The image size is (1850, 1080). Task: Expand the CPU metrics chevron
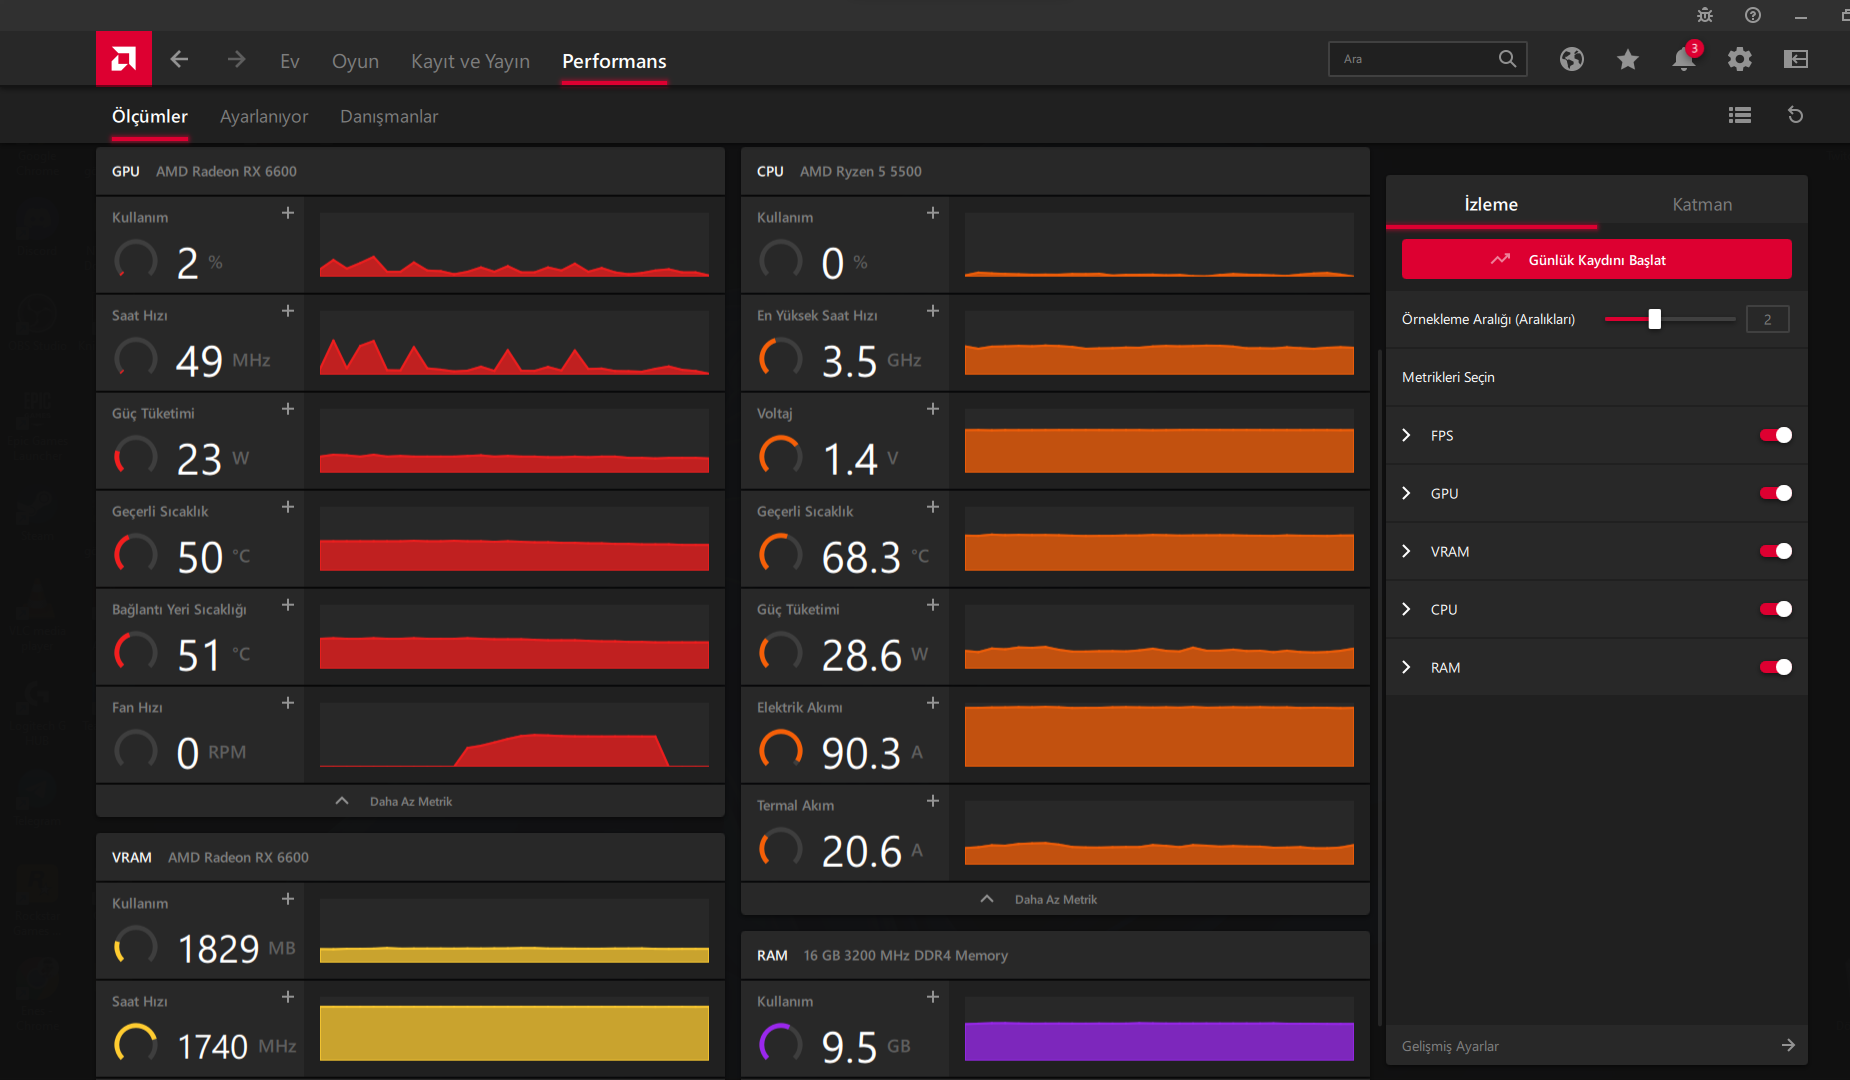point(1407,609)
